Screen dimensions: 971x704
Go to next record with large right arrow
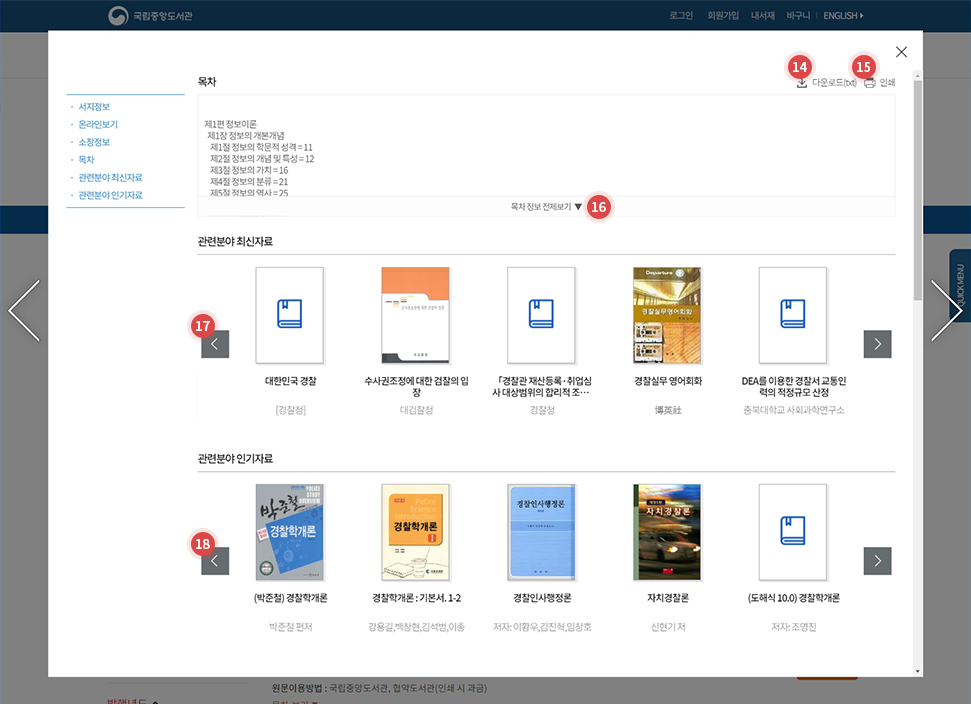pyautogui.click(x=946, y=310)
